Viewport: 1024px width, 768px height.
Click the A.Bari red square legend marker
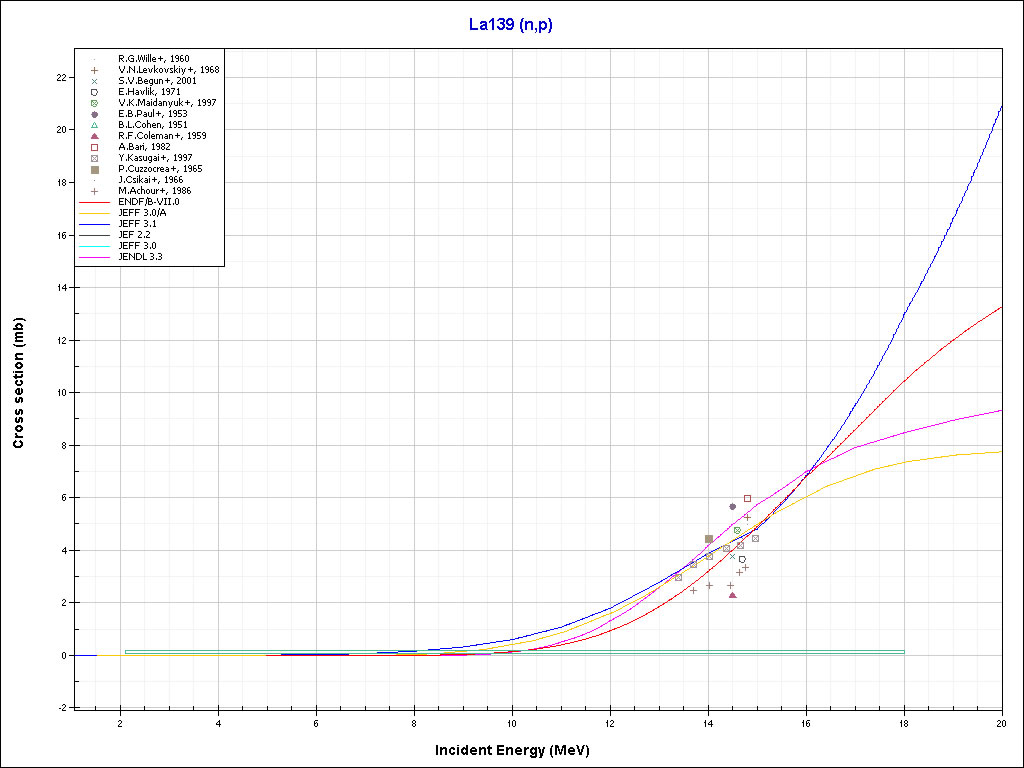94,147
